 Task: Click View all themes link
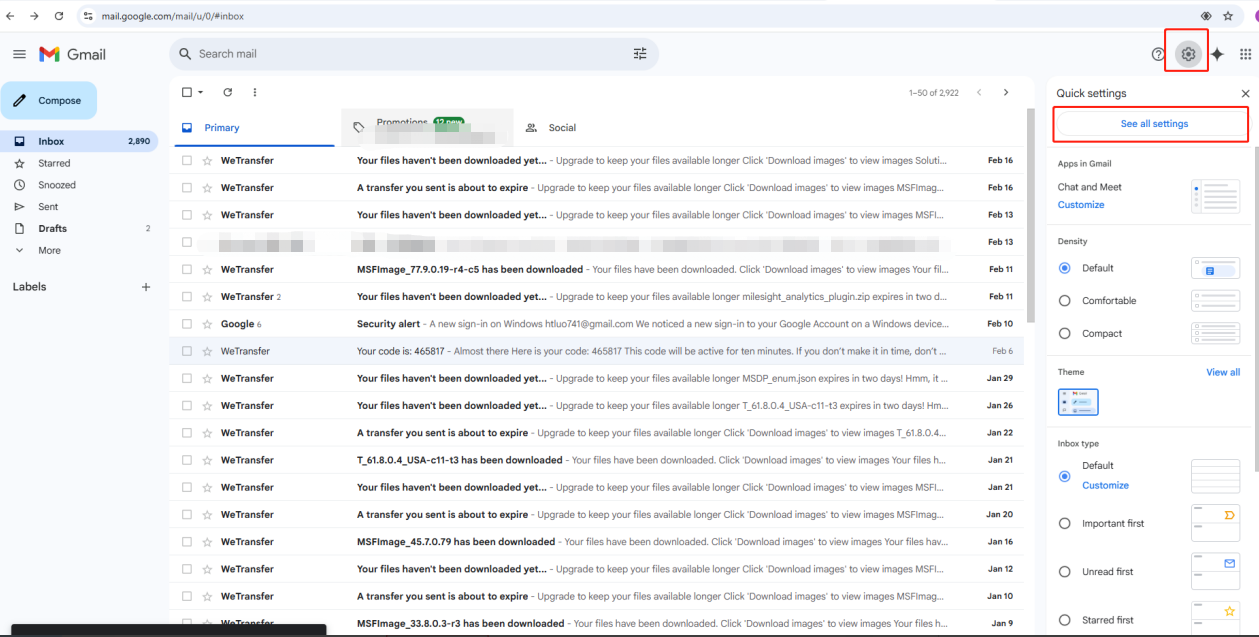(1223, 372)
